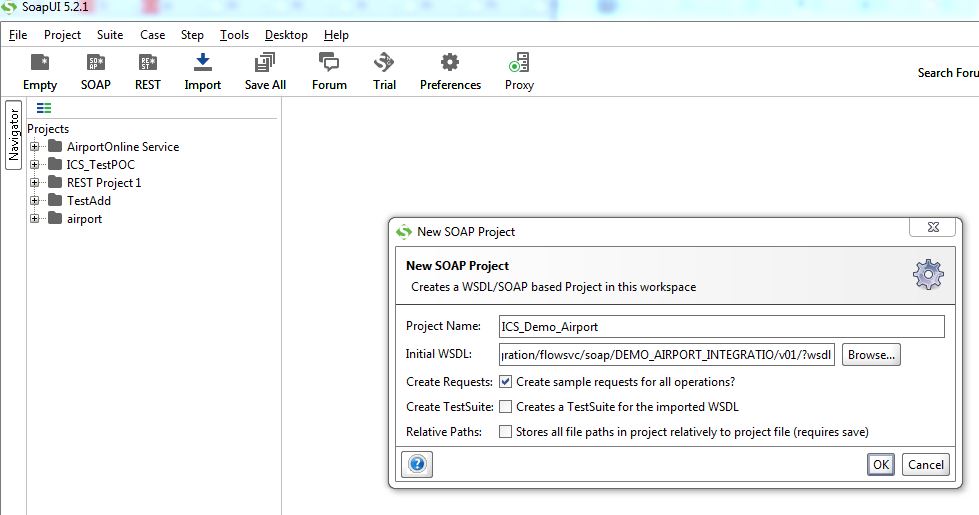Enable Create TestSuite checkbox
Image resolution: width=979 pixels, height=515 pixels.
click(506, 406)
